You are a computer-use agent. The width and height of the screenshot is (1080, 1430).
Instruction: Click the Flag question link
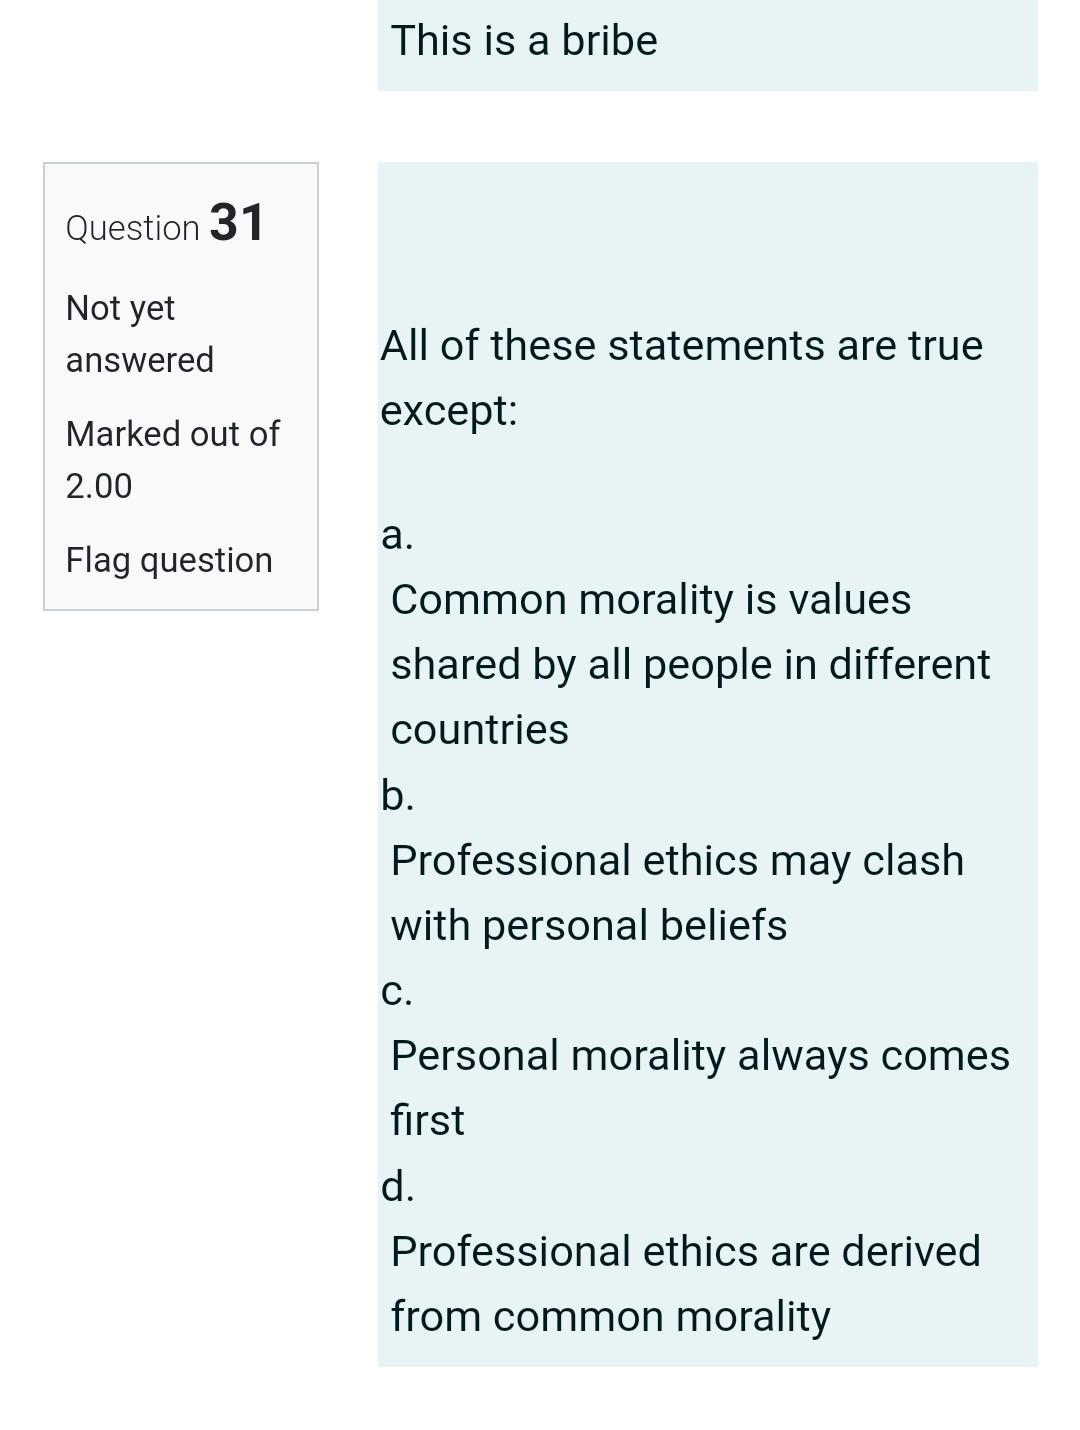pyautogui.click(x=169, y=559)
